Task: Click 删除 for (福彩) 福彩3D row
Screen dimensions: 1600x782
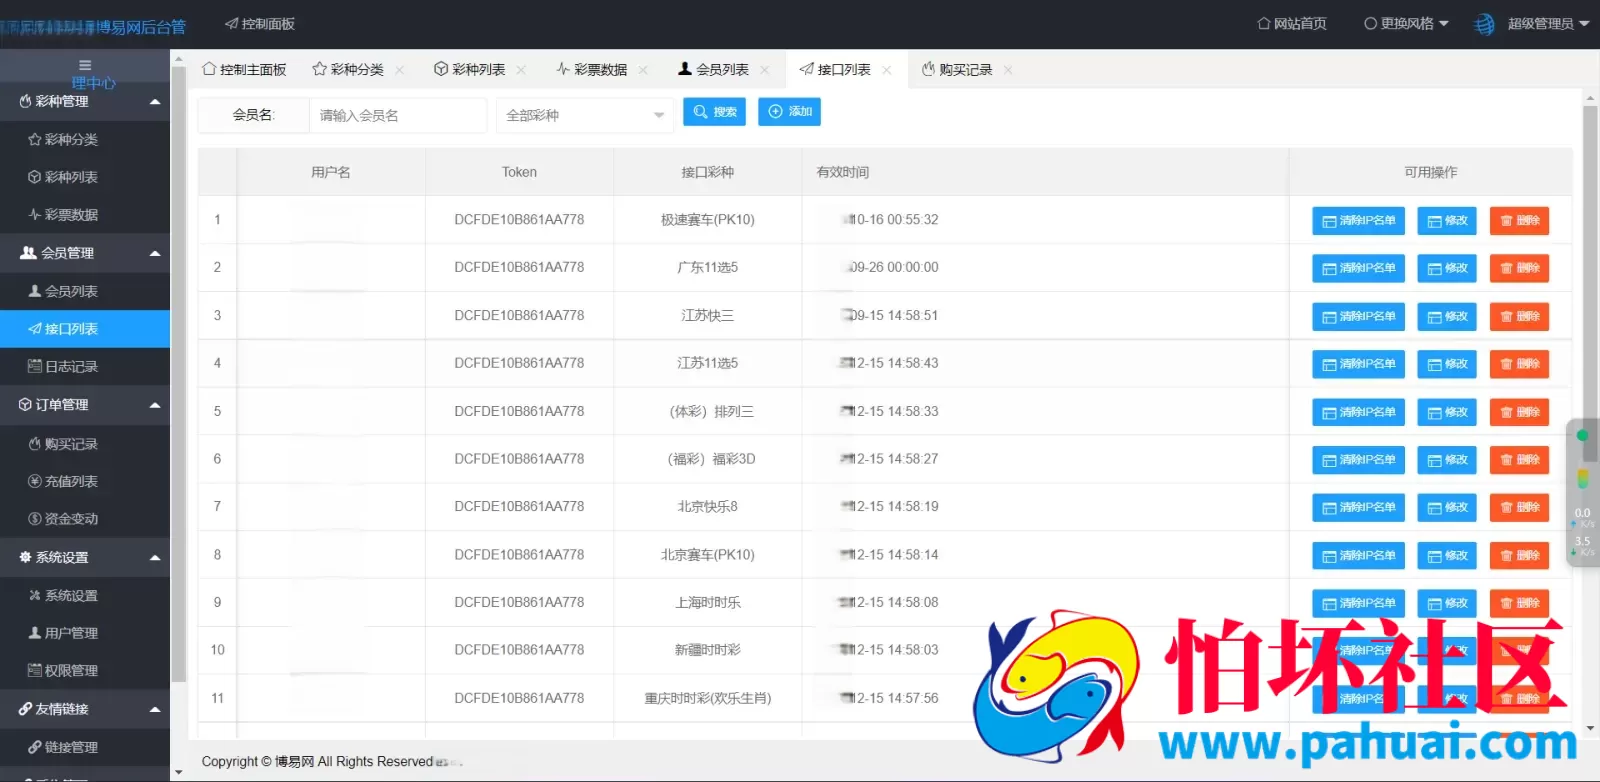Action: point(1519,460)
